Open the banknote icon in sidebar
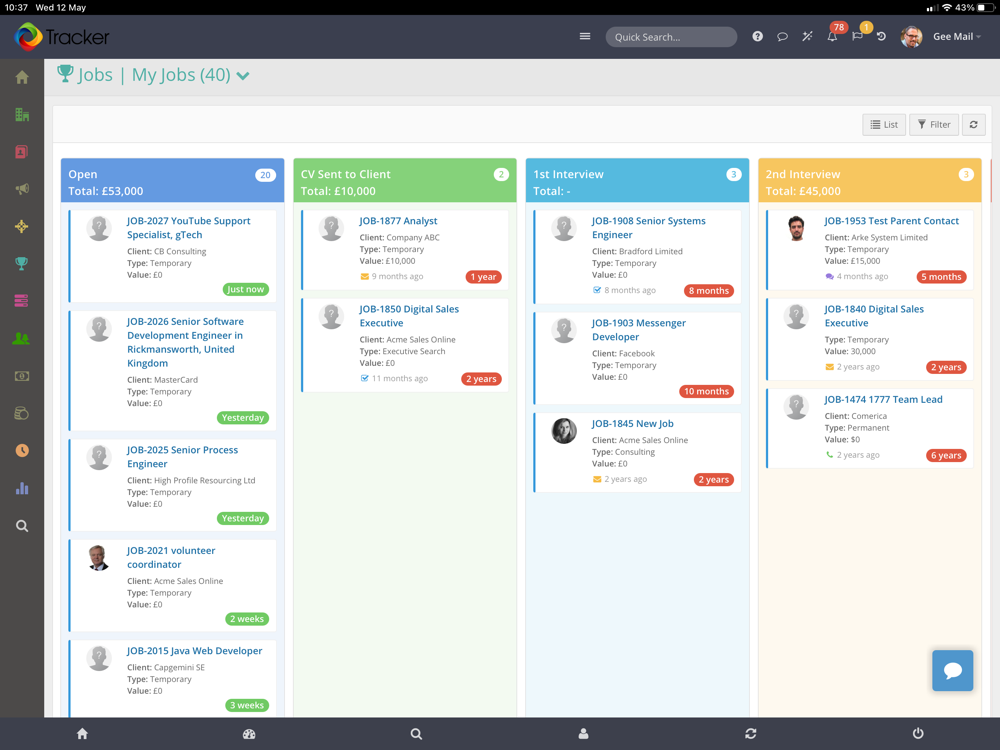This screenshot has width=1000, height=750. pyautogui.click(x=22, y=376)
